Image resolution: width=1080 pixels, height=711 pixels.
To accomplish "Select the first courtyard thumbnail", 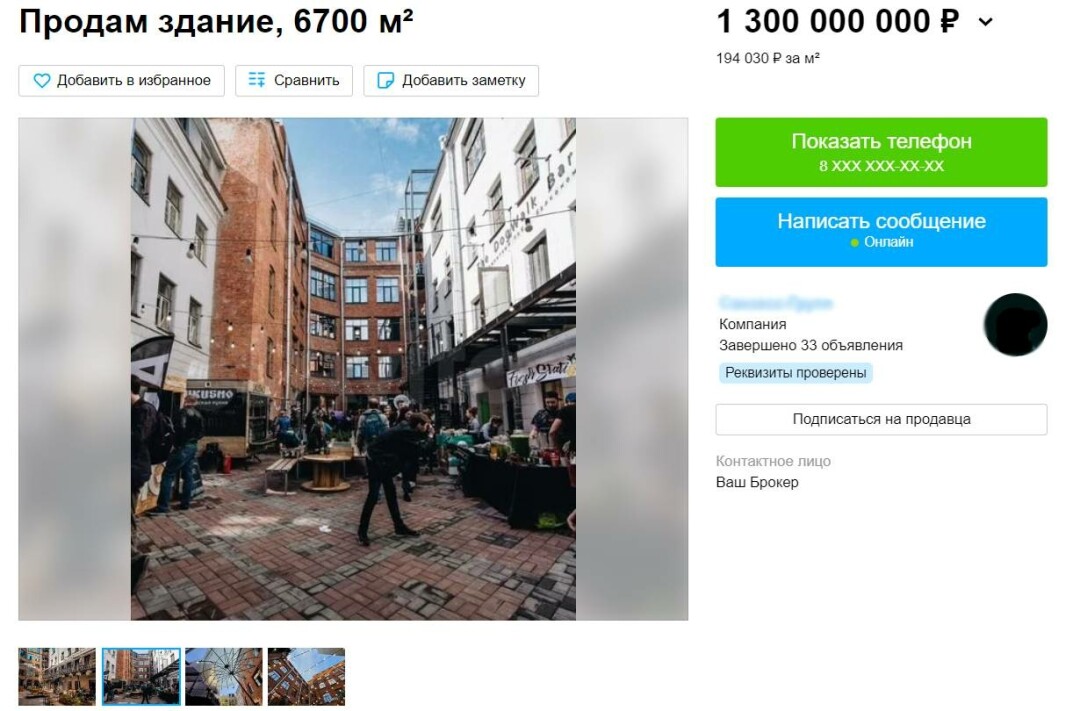I will coord(57,677).
